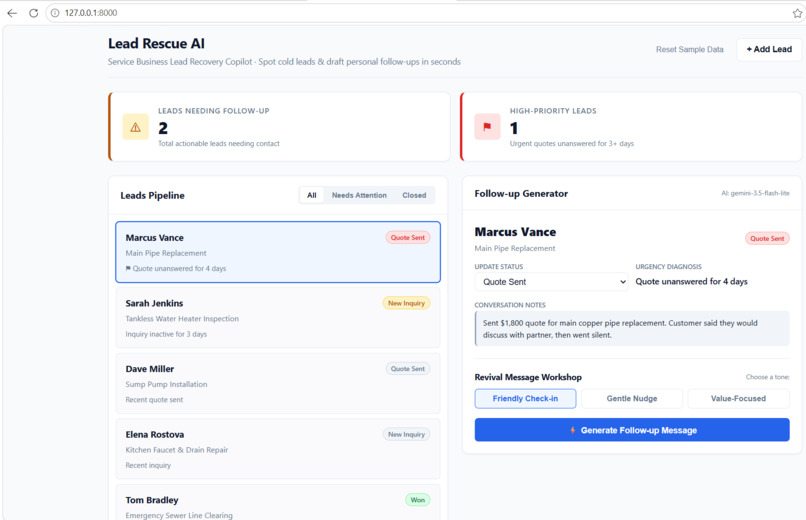Open the Update Status dropdown

551,282
